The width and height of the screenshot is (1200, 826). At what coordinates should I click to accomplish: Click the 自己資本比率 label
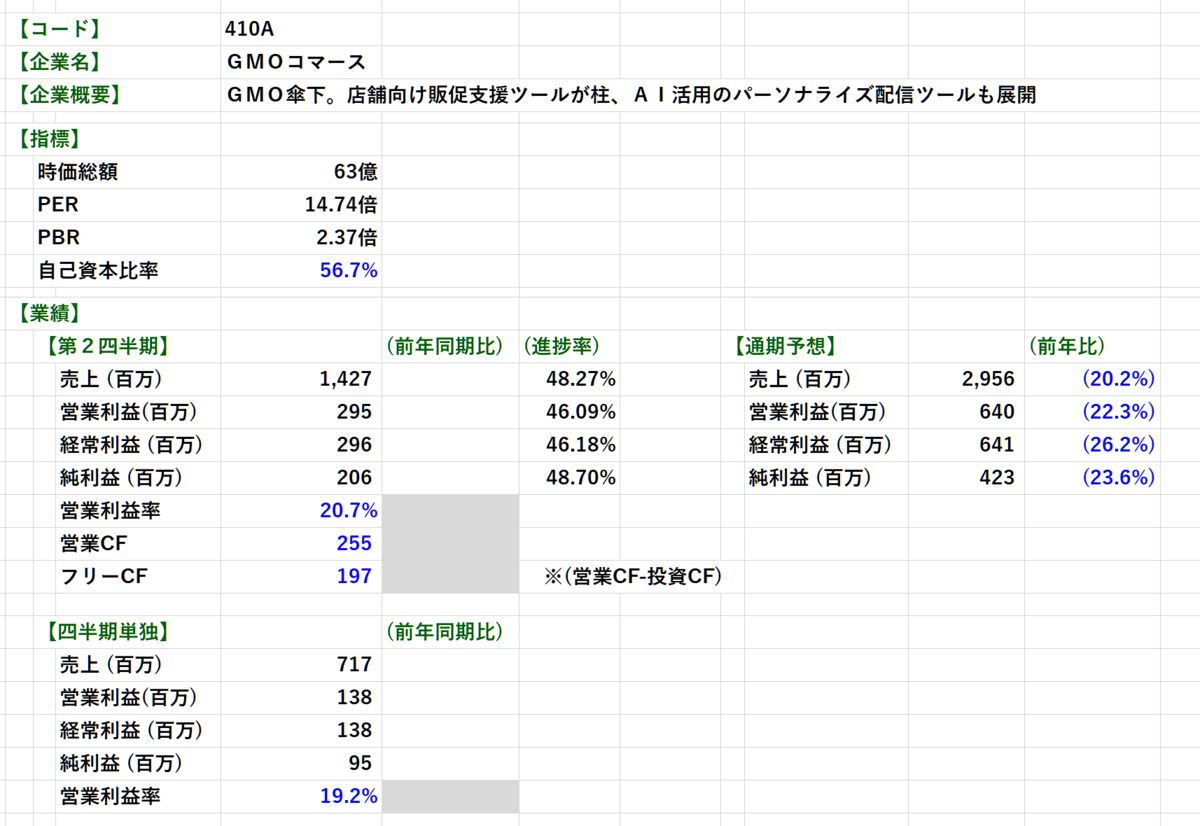(x=98, y=270)
